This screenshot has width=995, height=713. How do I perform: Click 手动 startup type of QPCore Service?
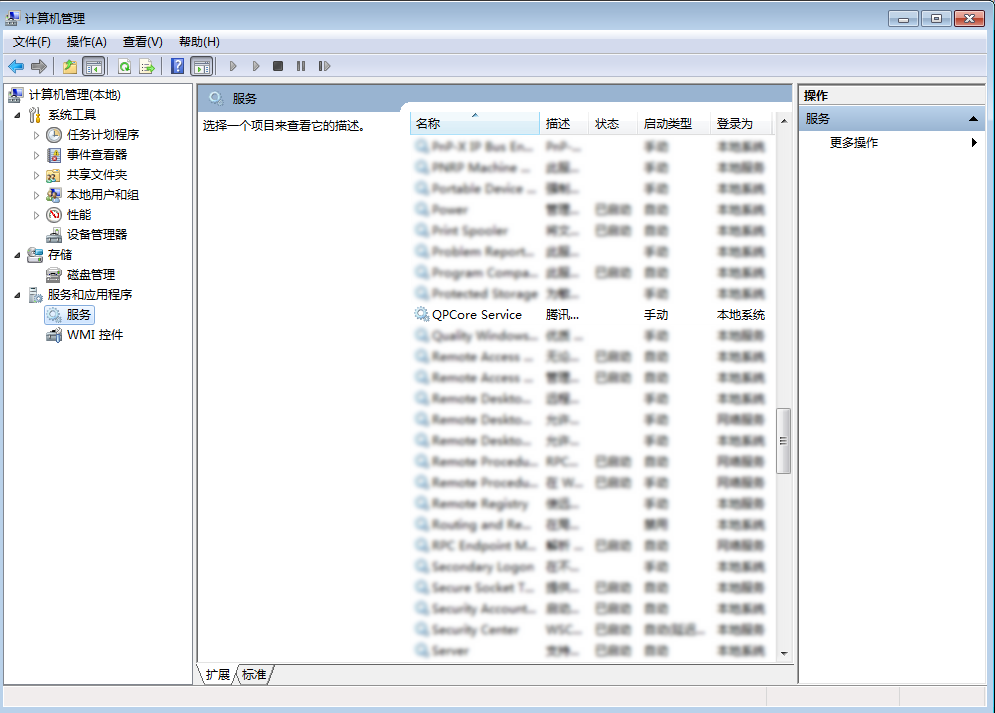(x=656, y=315)
